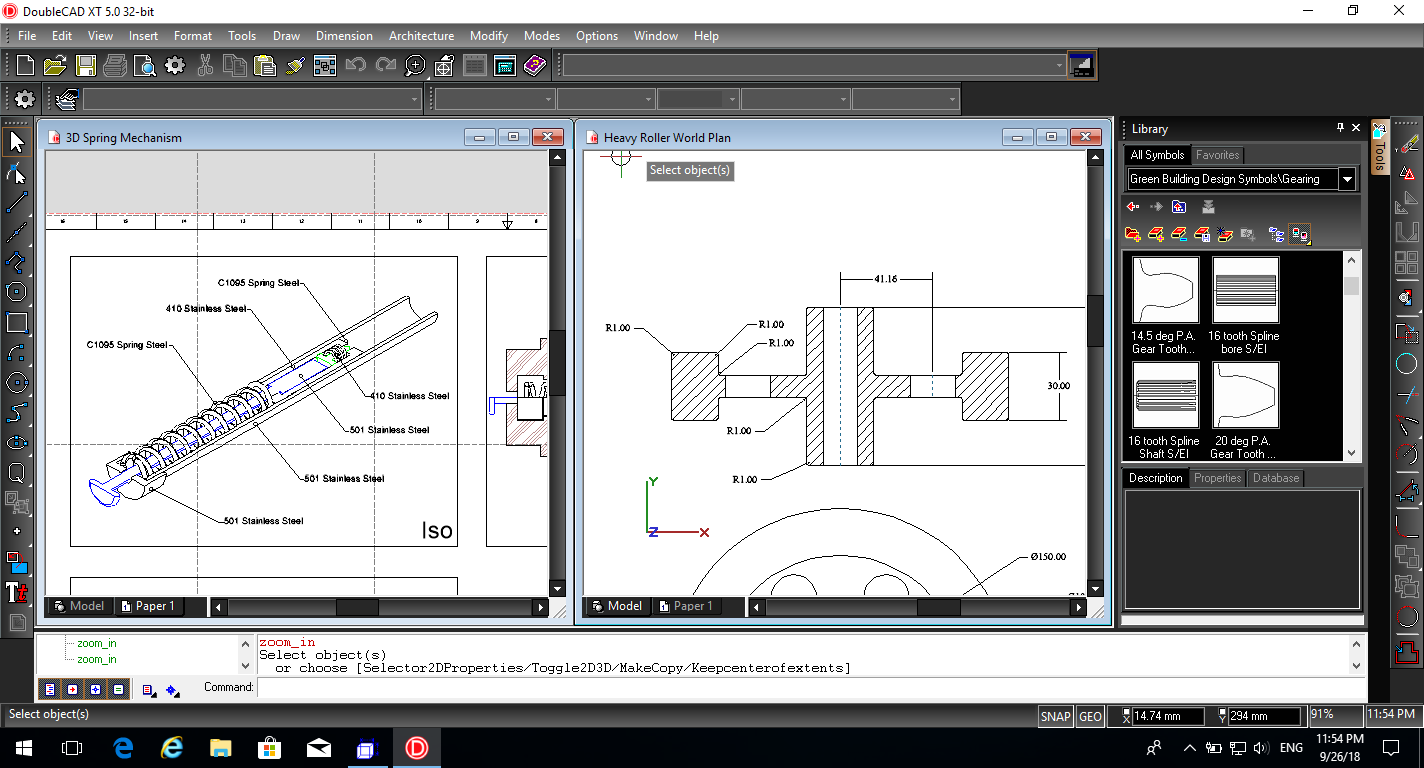Pin the Library panel with pushpin

tap(1340, 128)
